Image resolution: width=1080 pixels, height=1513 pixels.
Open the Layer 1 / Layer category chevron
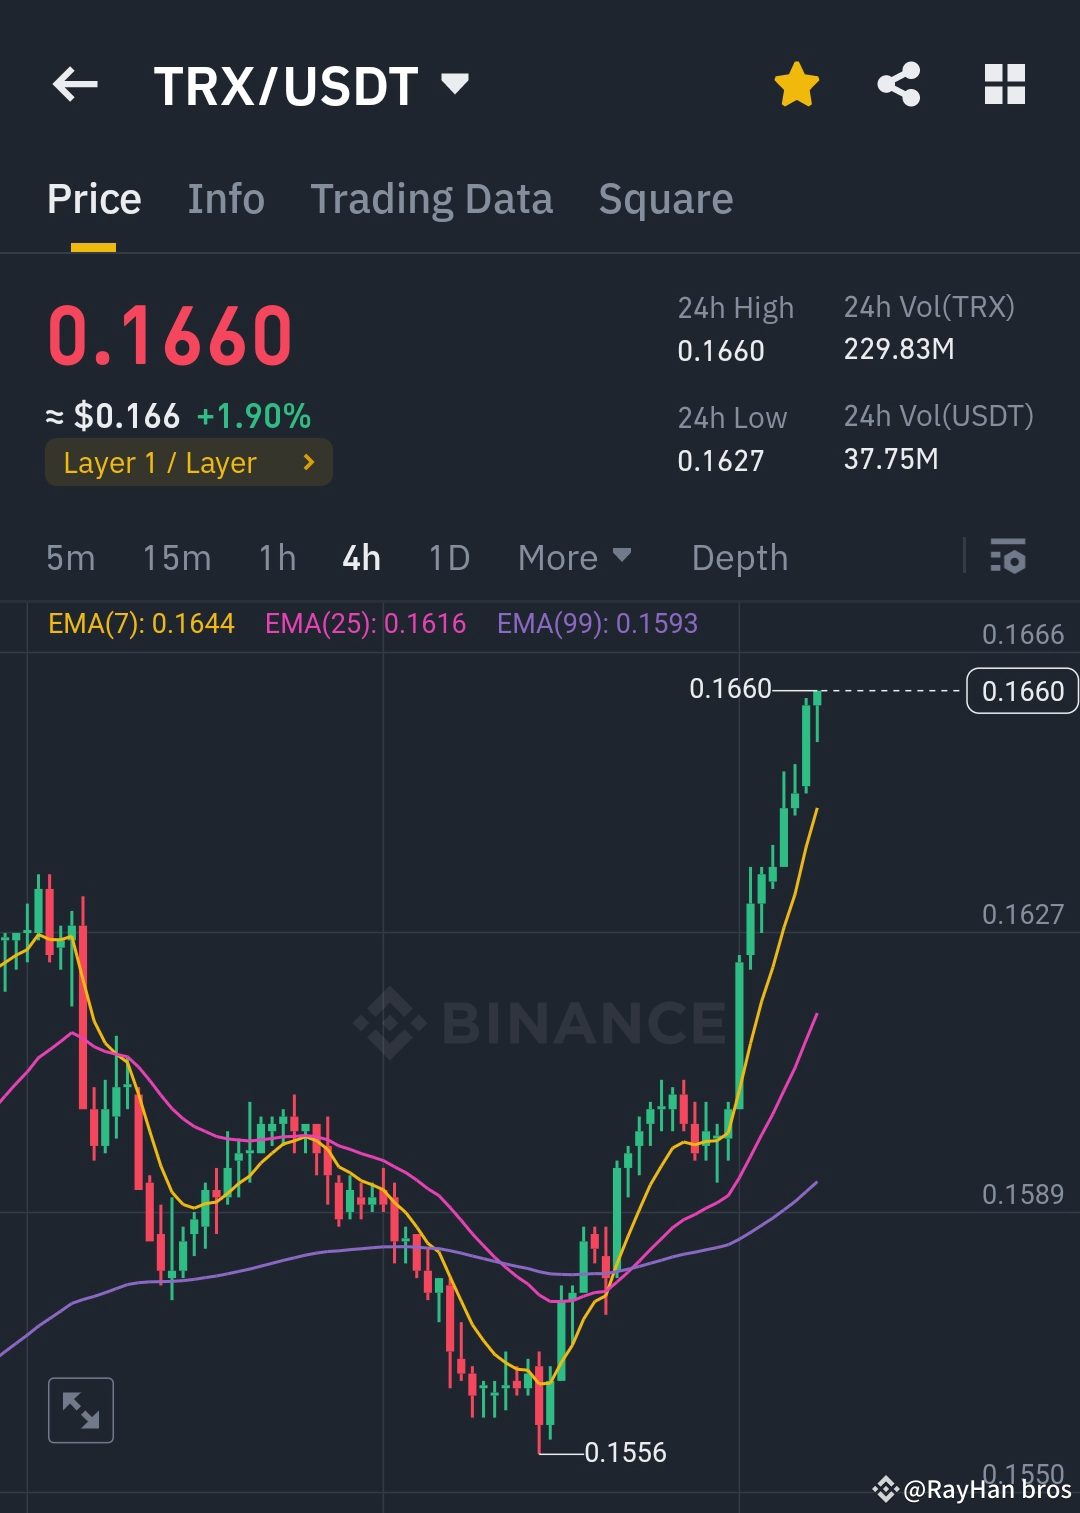tap(308, 462)
